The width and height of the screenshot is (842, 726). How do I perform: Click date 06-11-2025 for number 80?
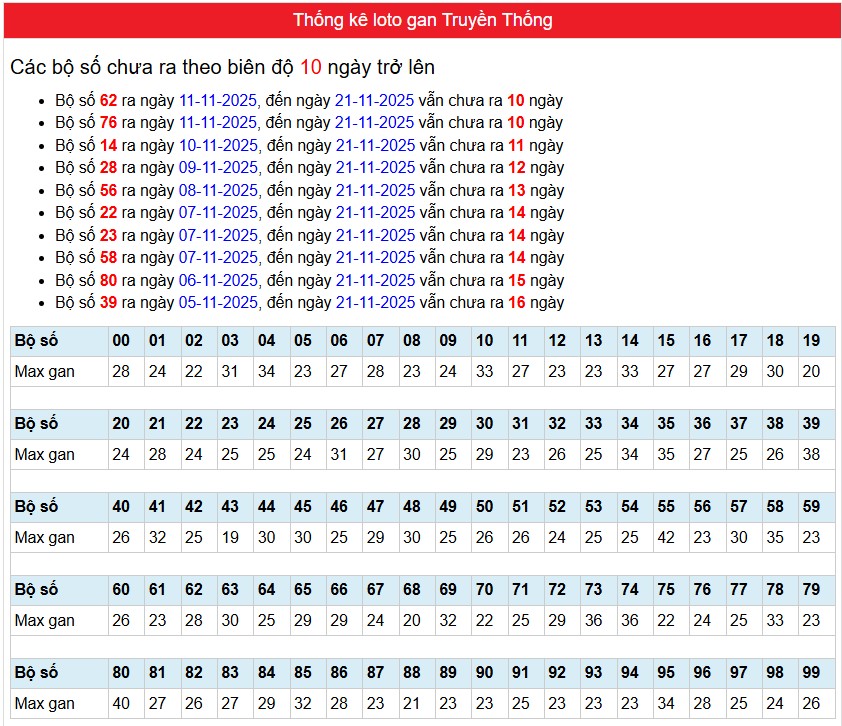218,281
